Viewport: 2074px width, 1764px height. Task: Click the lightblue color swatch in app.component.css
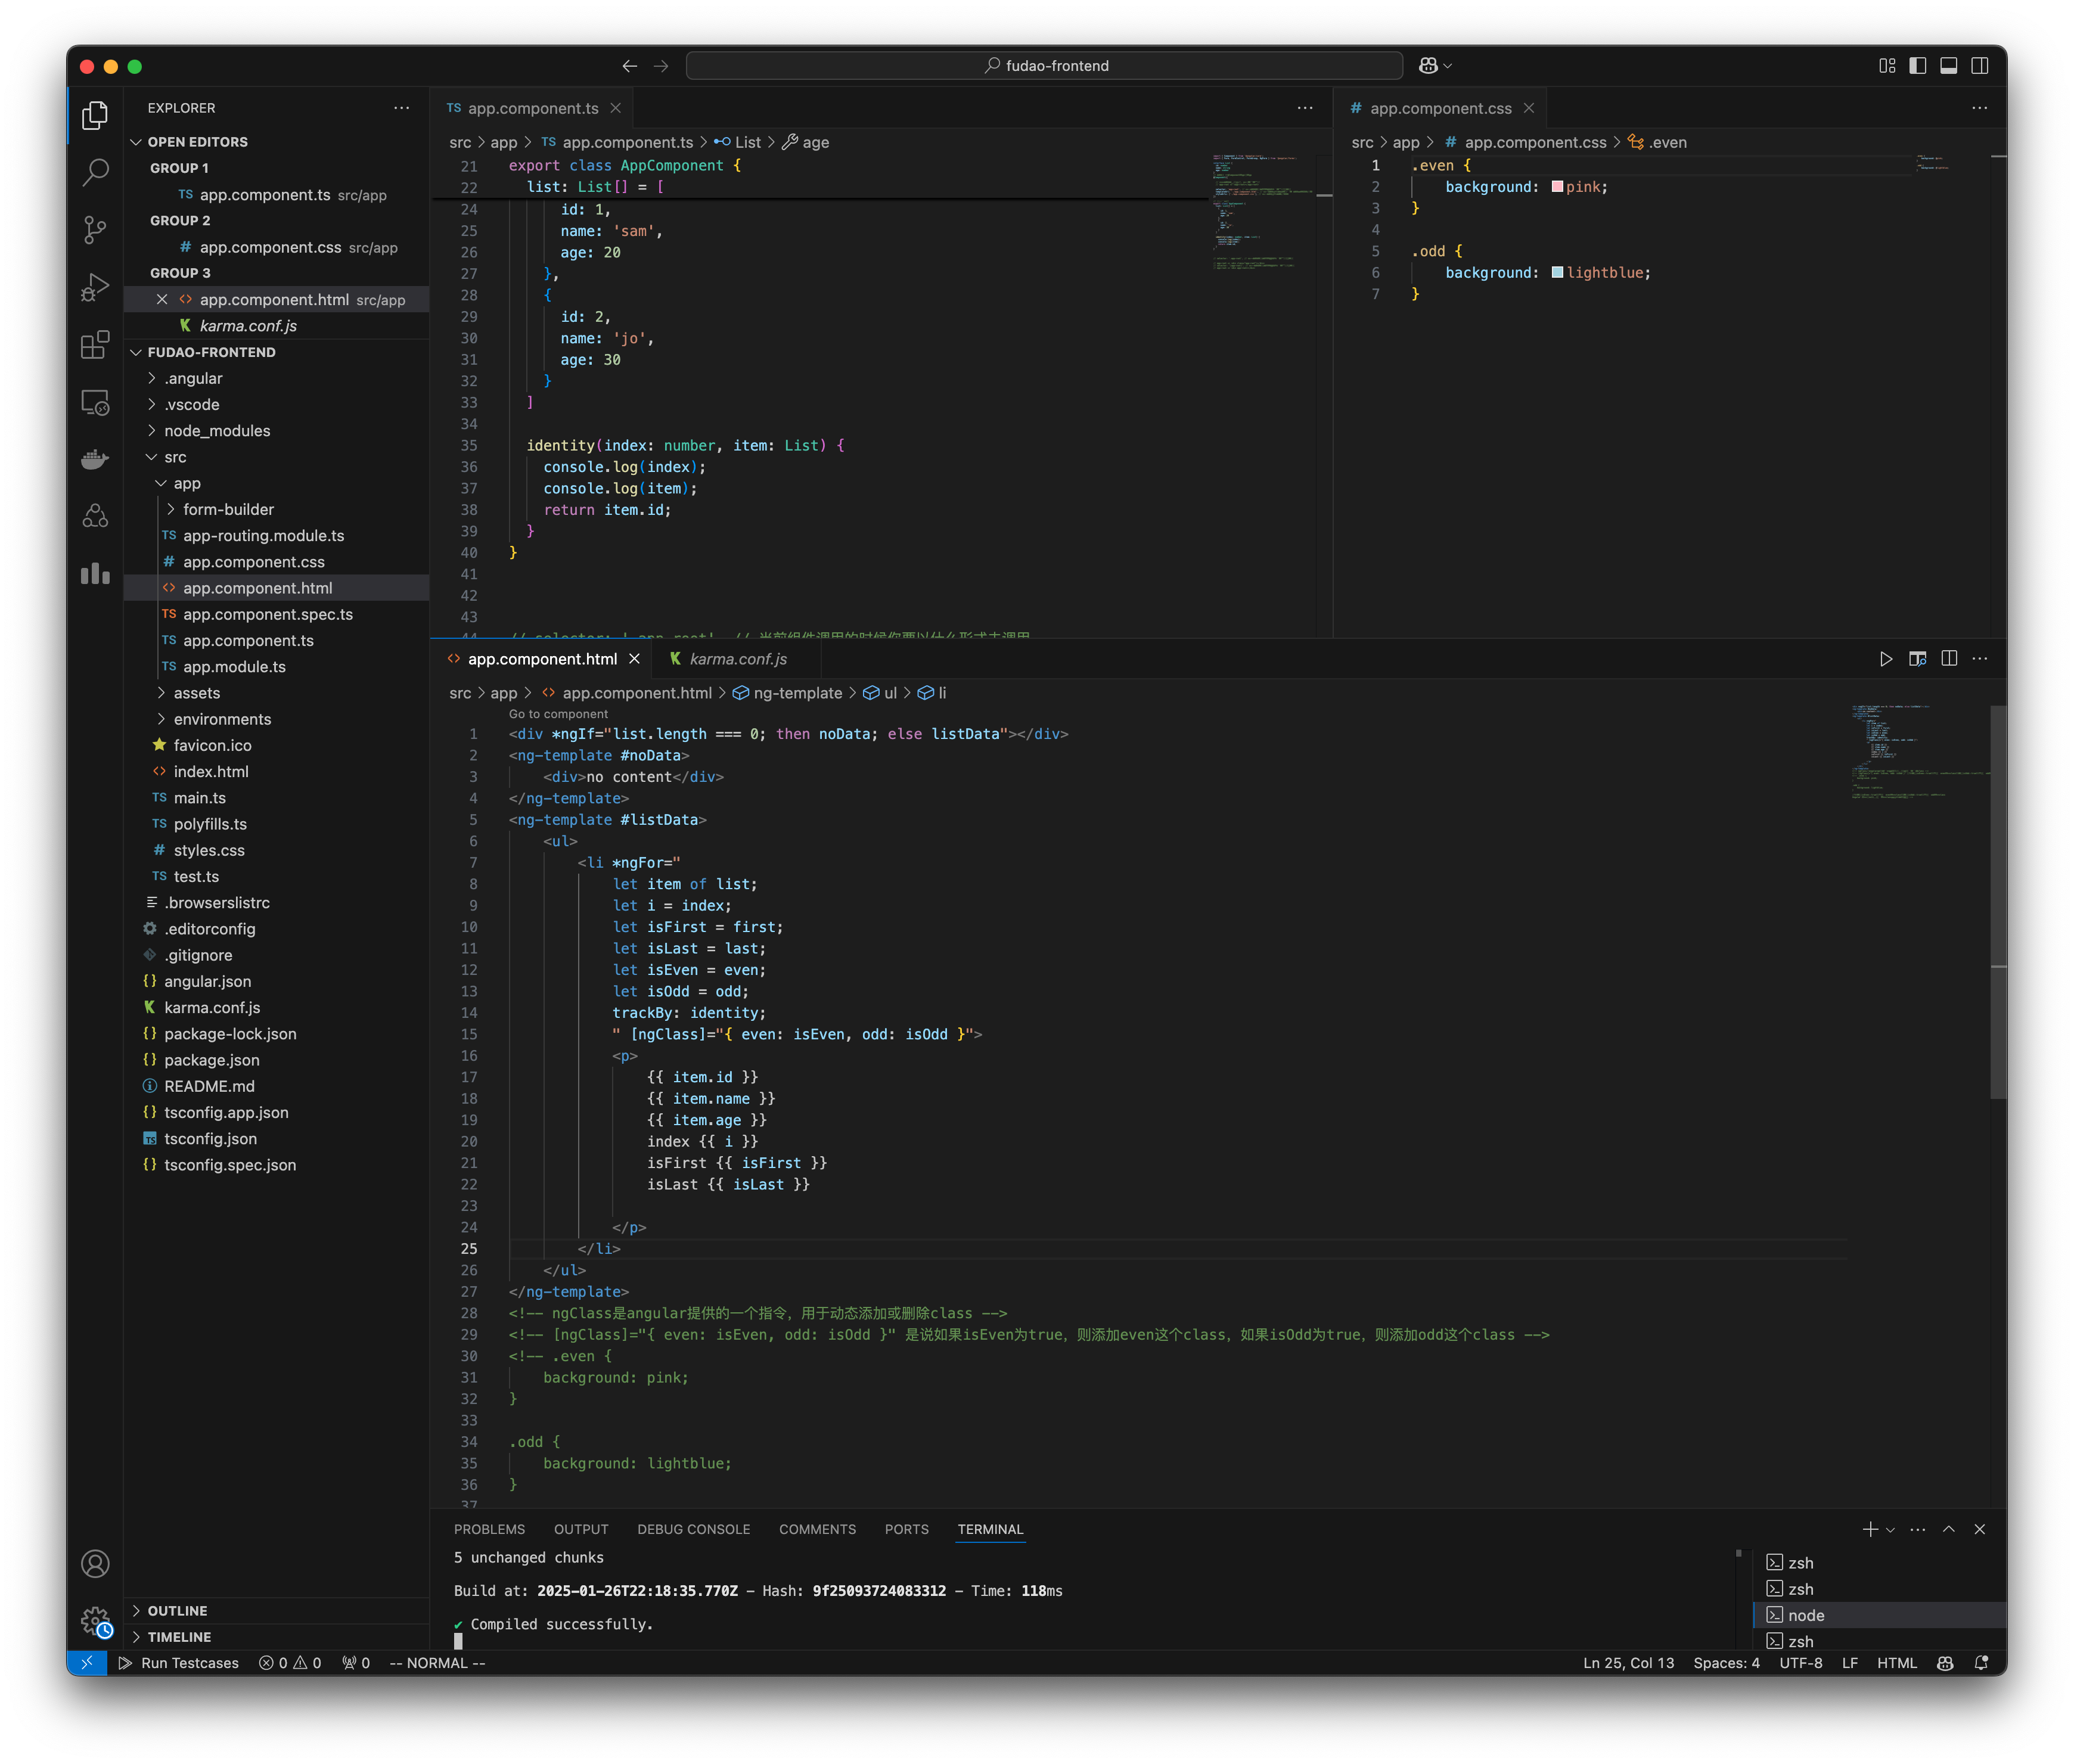click(x=1557, y=272)
